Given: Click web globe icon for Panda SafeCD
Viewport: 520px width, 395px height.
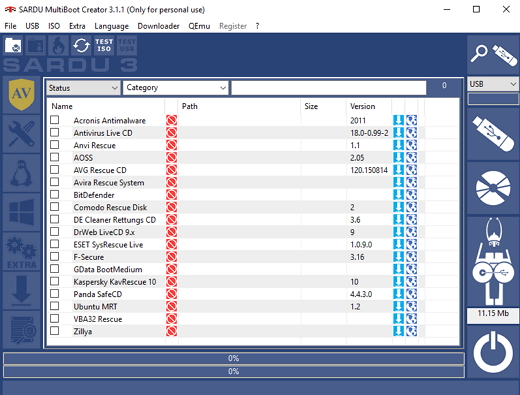Looking at the screenshot, I should (x=411, y=294).
